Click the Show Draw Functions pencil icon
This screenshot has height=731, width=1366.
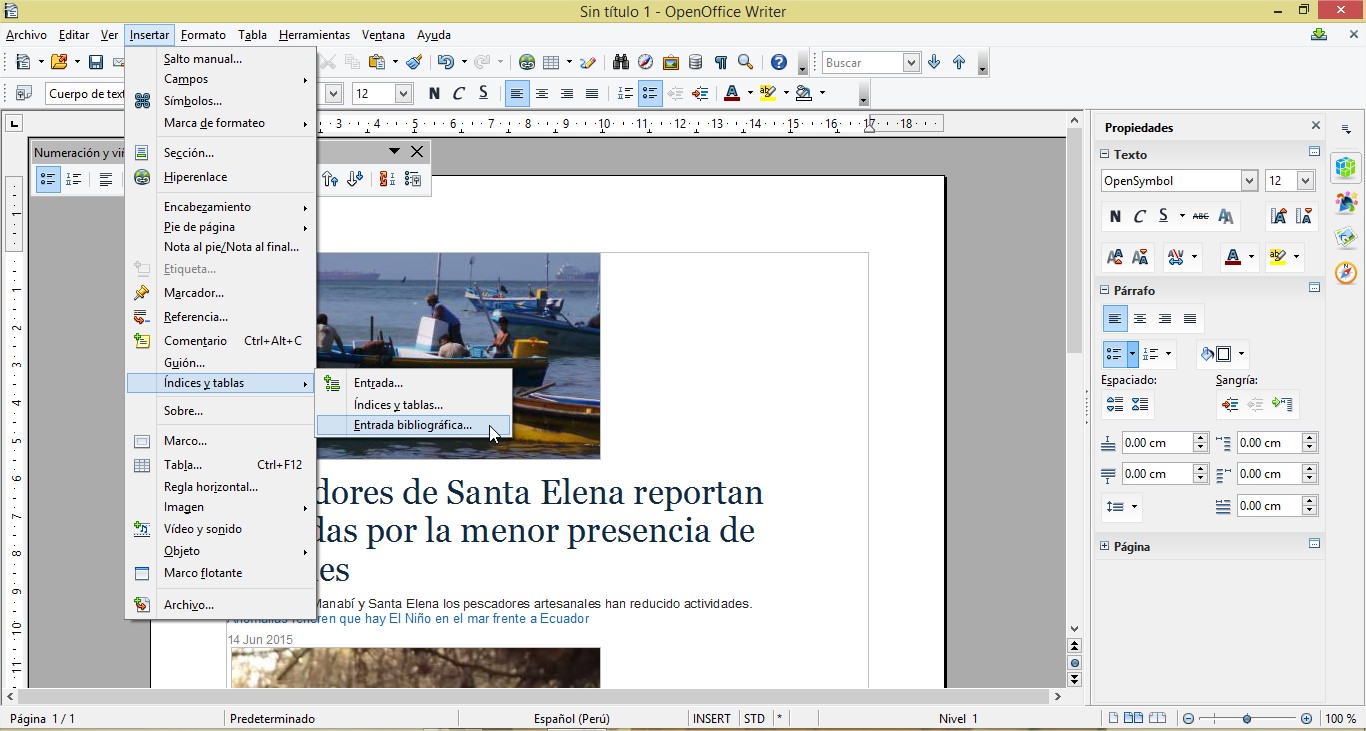[588, 62]
